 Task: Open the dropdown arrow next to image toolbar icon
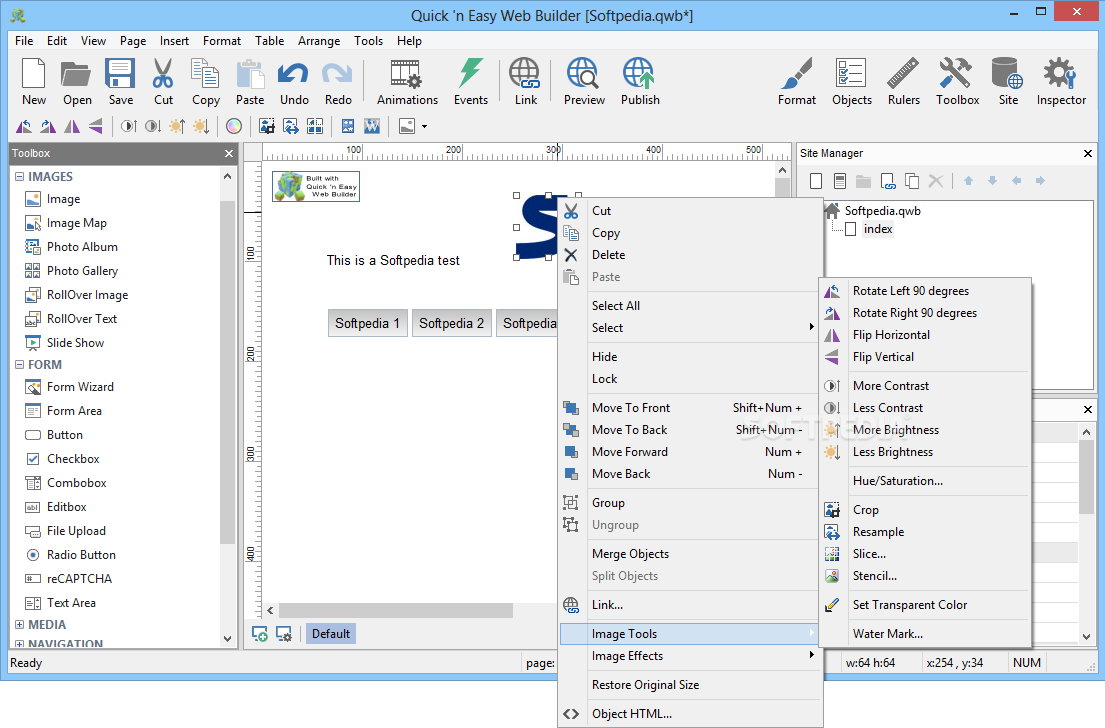424,127
